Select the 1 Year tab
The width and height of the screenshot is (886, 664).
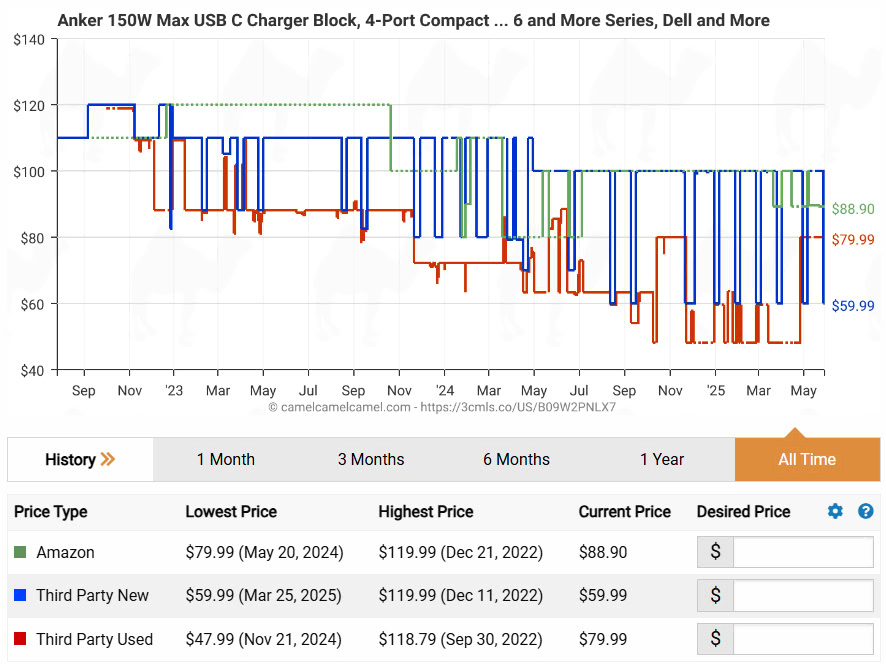pos(662,460)
